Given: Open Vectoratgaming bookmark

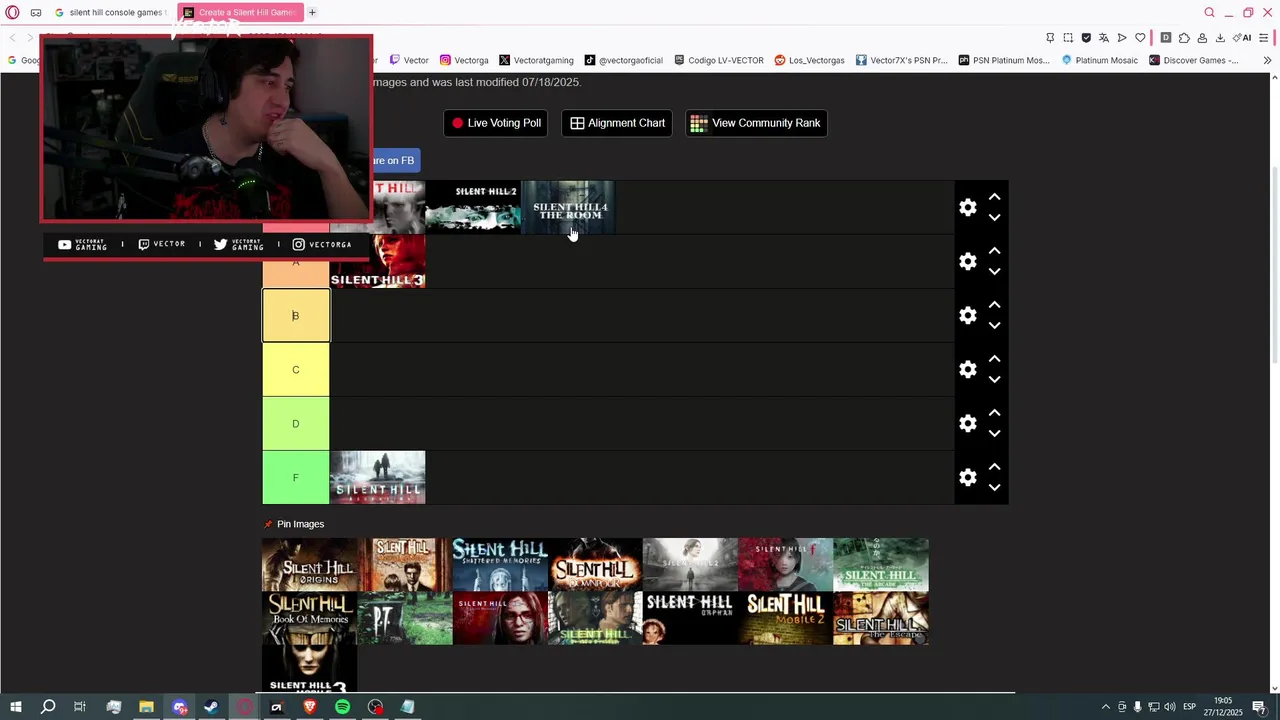Looking at the screenshot, I should [536, 60].
